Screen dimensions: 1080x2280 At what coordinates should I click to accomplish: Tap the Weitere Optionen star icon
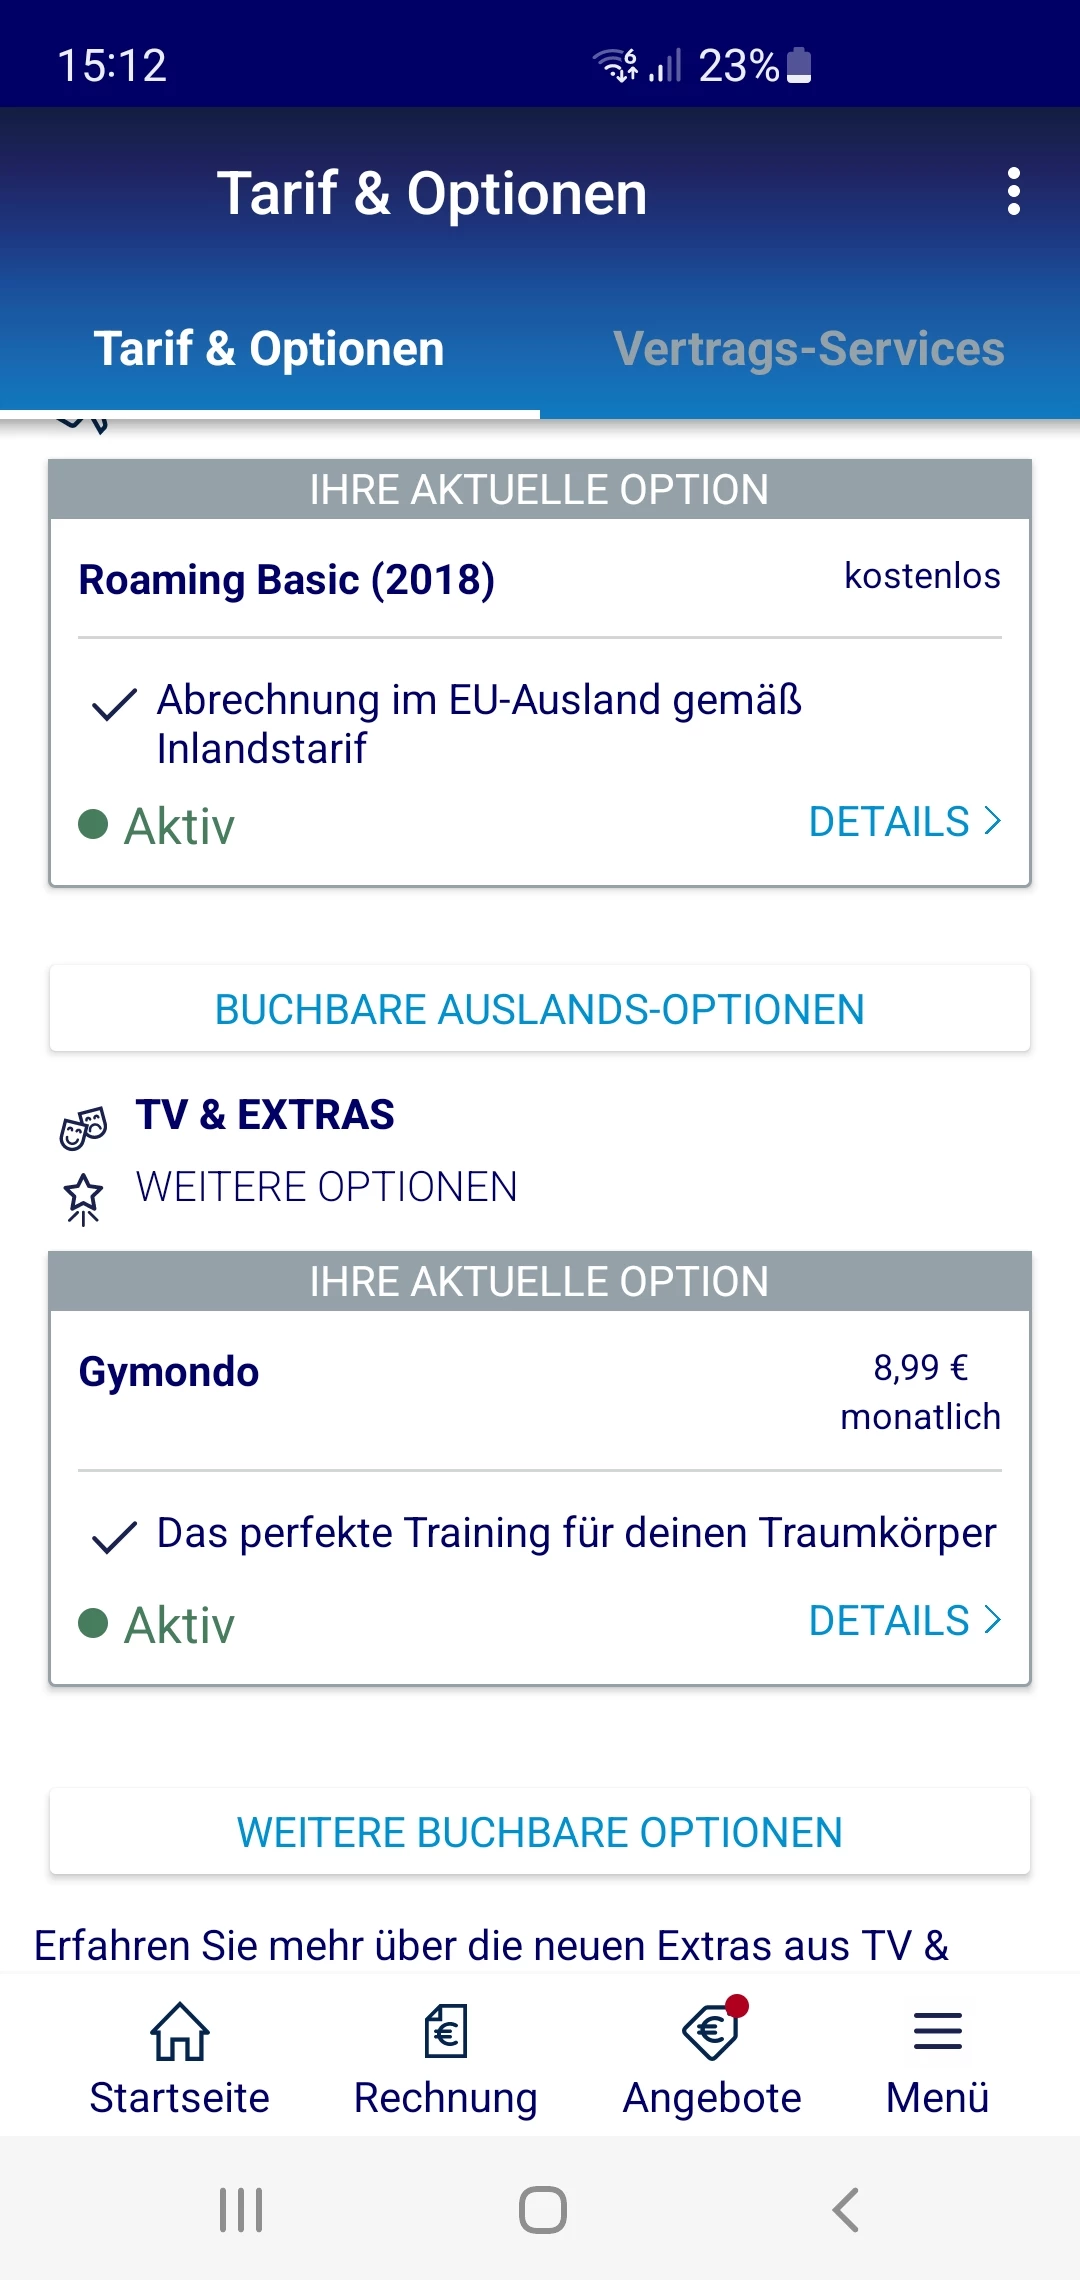(x=83, y=1197)
